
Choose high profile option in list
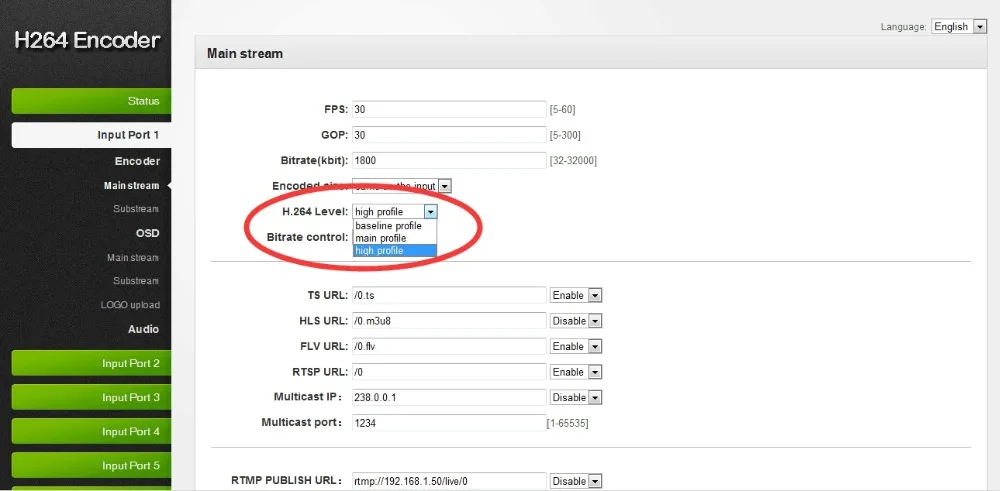click(x=395, y=251)
